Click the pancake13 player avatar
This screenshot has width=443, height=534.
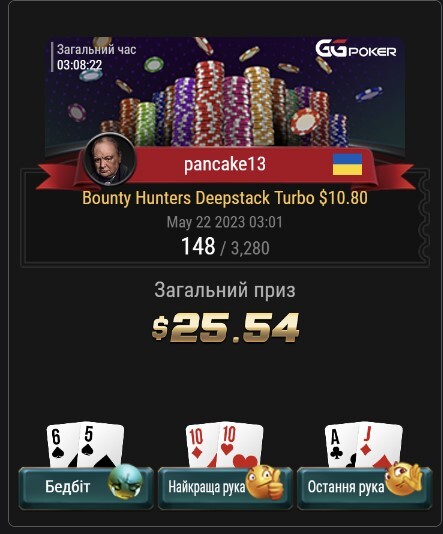coord(110,159)
